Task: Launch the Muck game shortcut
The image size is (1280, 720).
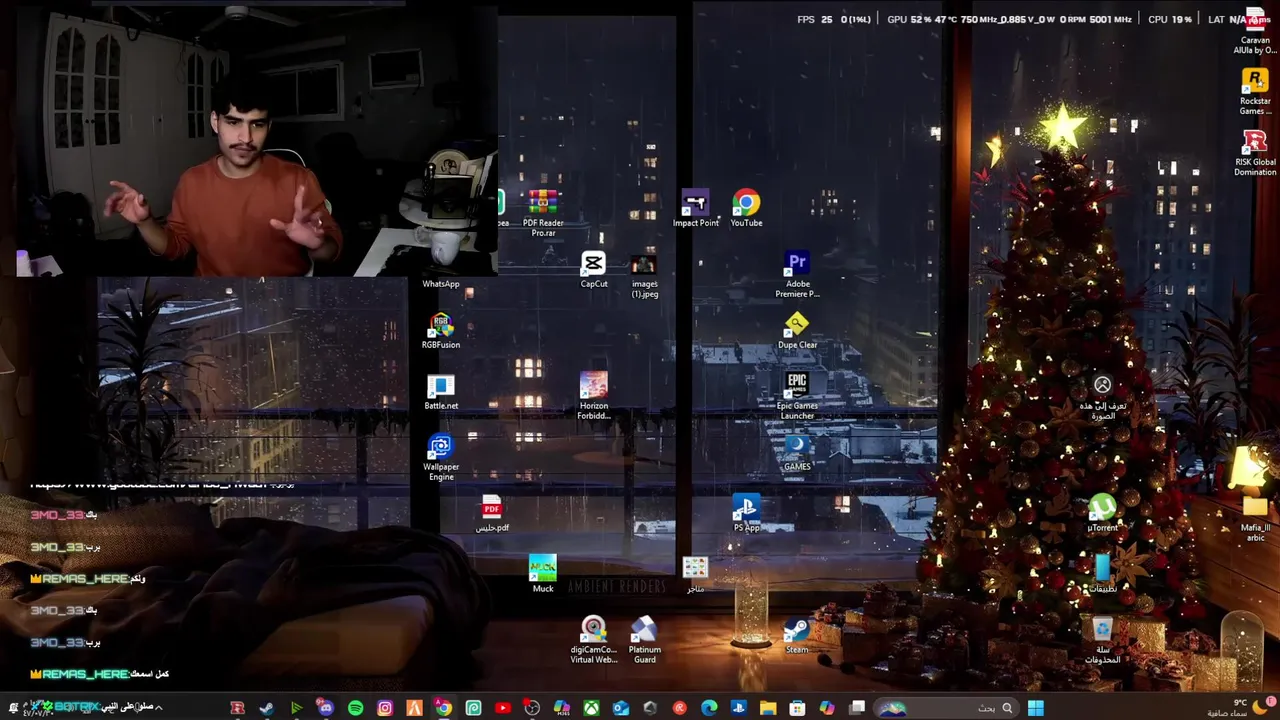Action: click(x=543, y=575)
